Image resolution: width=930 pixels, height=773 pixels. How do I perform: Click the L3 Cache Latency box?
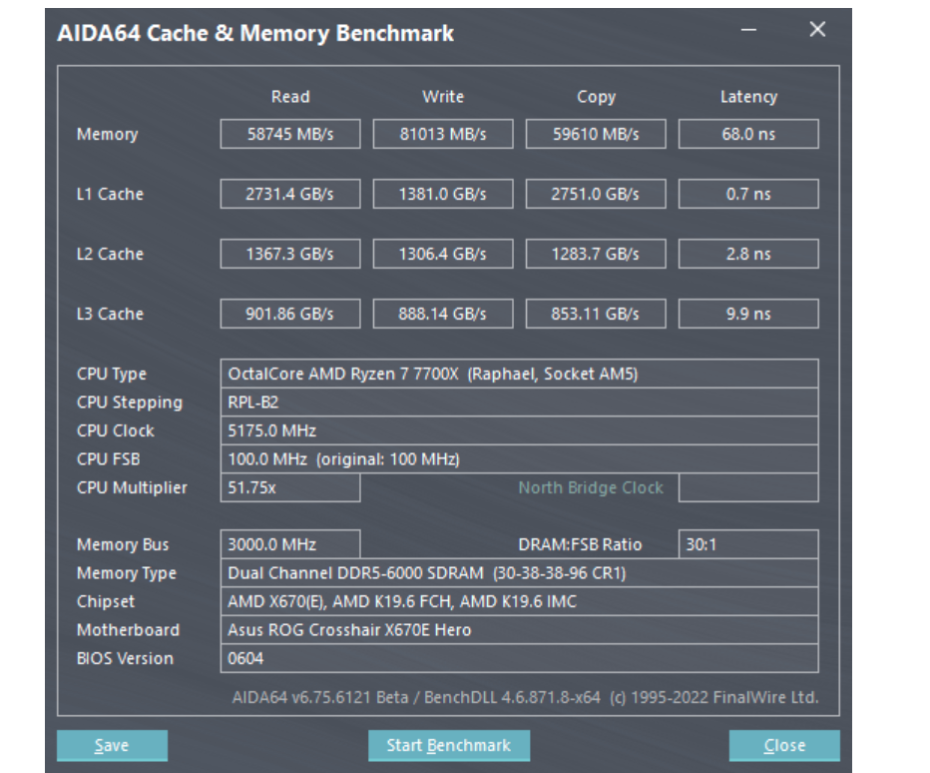click(x=748, y=314)
